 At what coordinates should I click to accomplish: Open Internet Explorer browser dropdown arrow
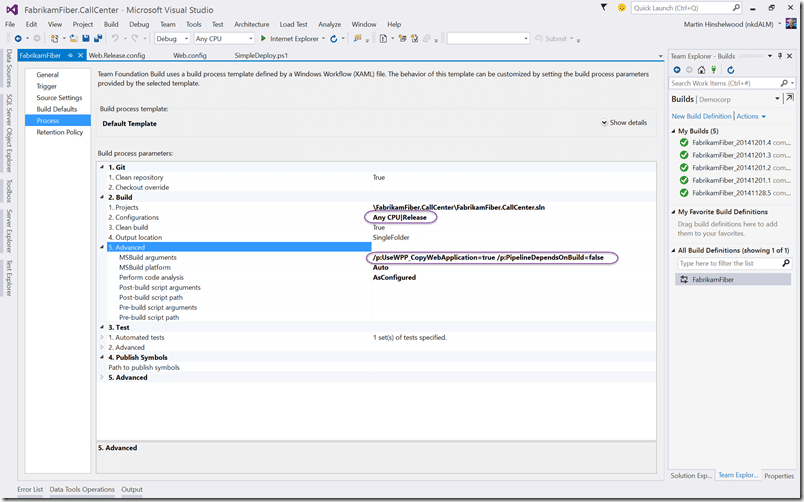click(x=324, y=38)
